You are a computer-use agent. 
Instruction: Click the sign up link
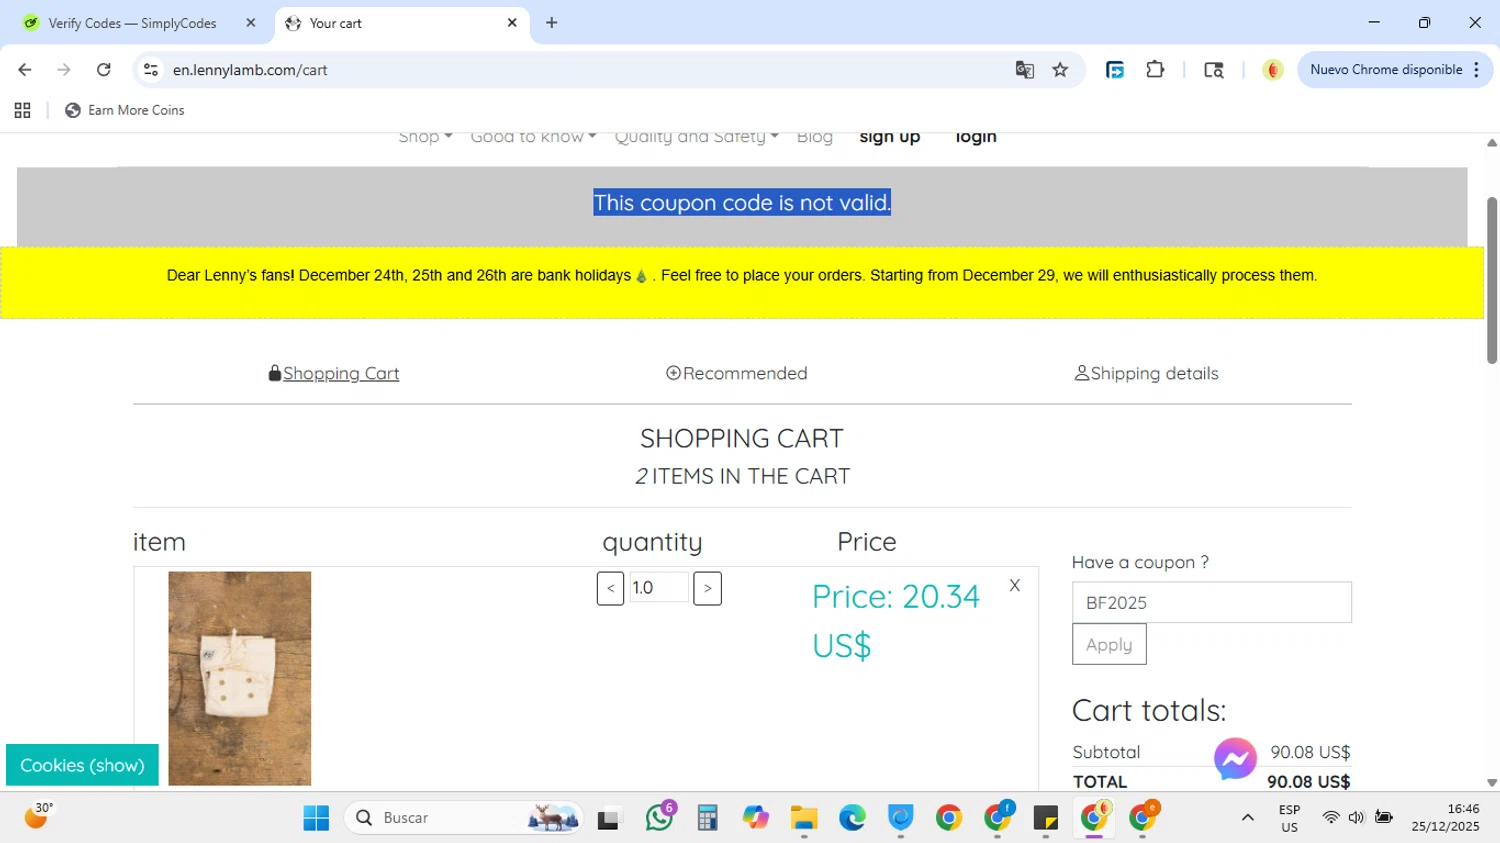coord(890,137)
